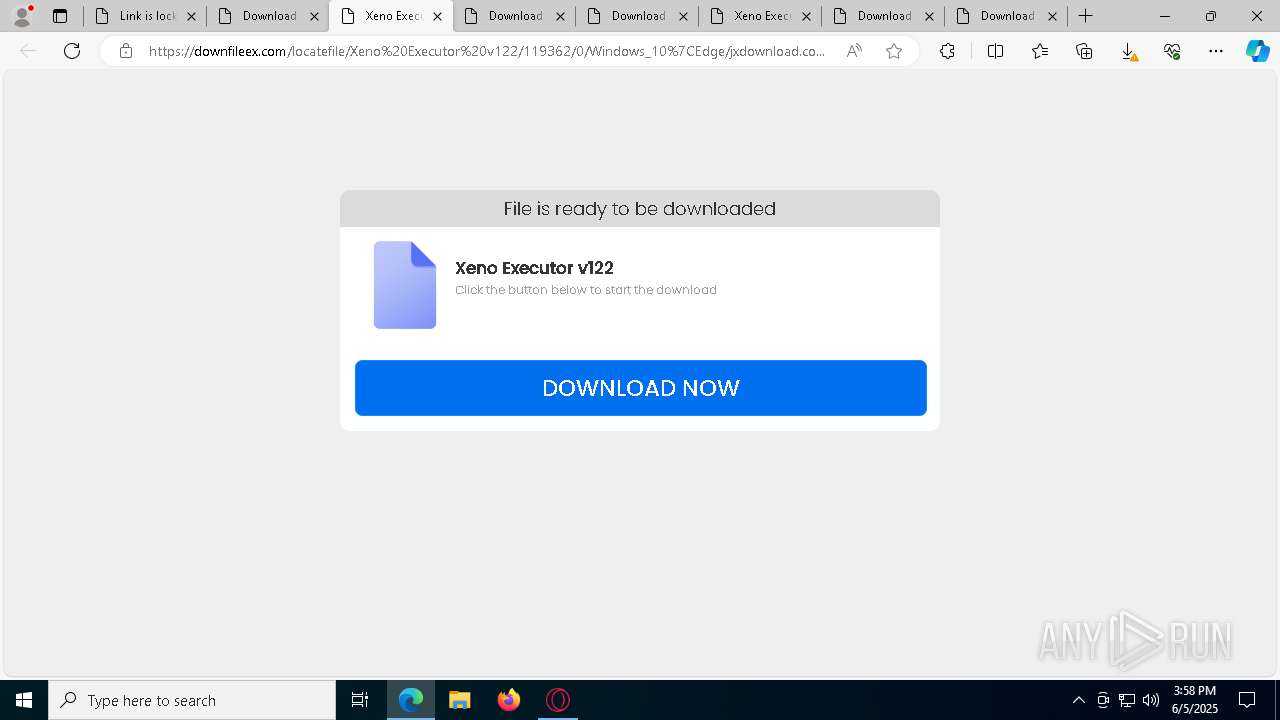Open File Explorer from taskbar
1280x720 pixels.
point(460,700)
